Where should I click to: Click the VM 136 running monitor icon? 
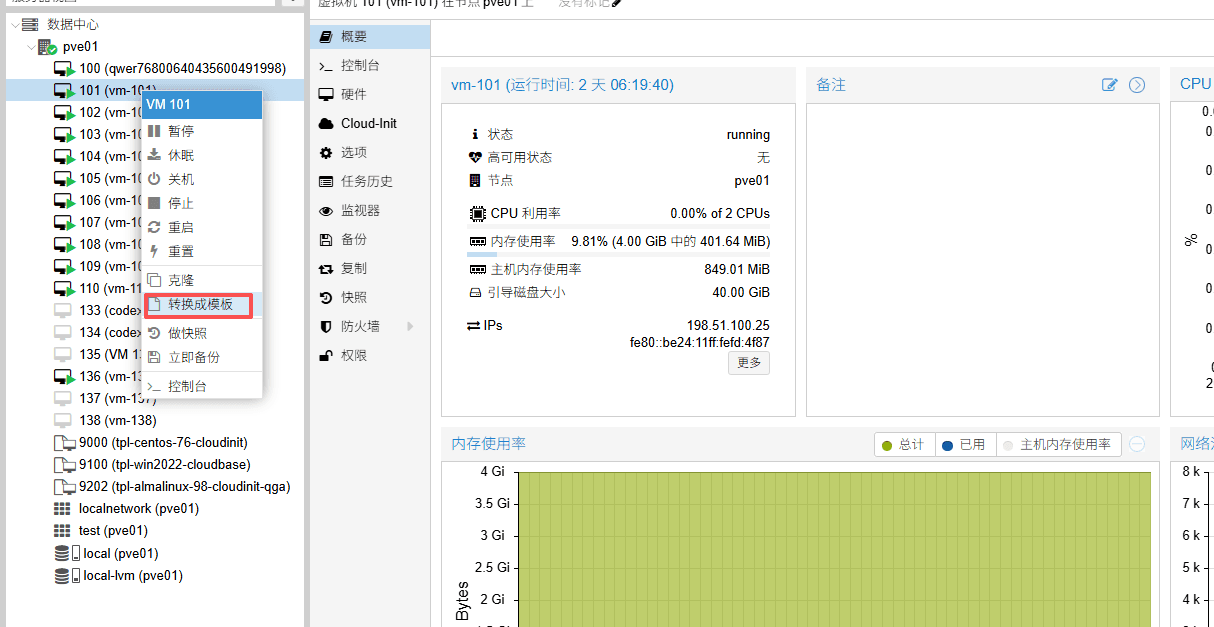[x=64, y=376]
